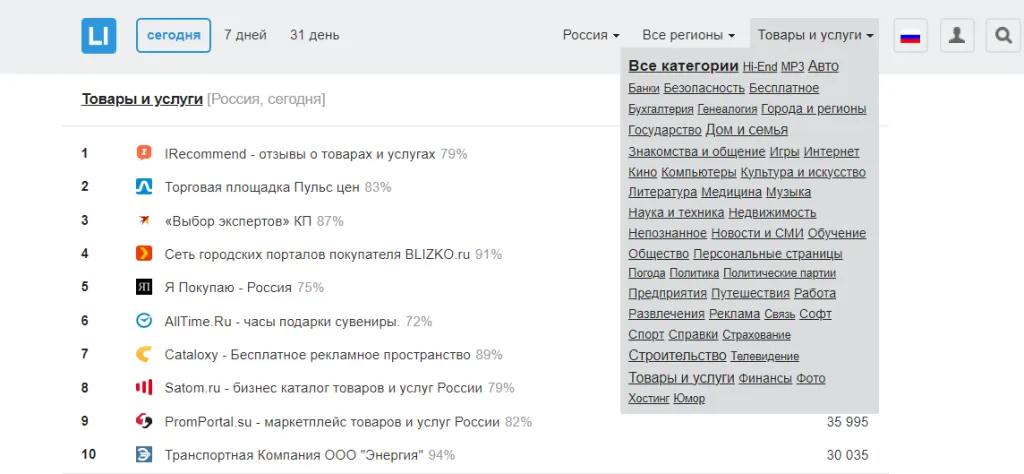Click the AllTime.Ru clock favicon
Viewport: 1024px width, 474px height.
pyautogui.click(x=144, y=321)
